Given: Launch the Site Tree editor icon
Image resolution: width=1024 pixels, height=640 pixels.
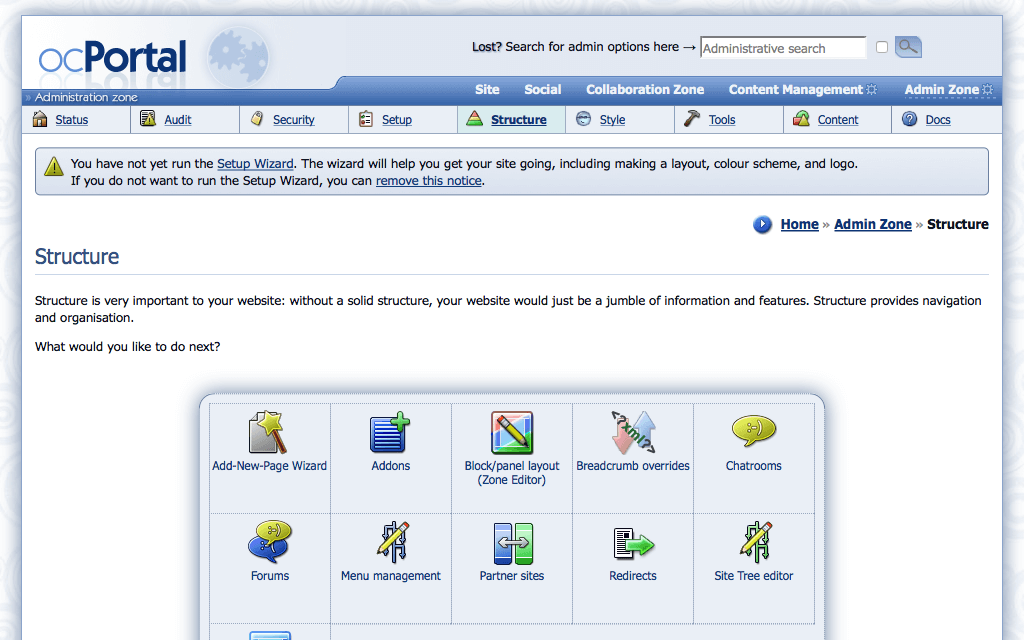Looking at the screenshot, I should (x=754, y=543).
